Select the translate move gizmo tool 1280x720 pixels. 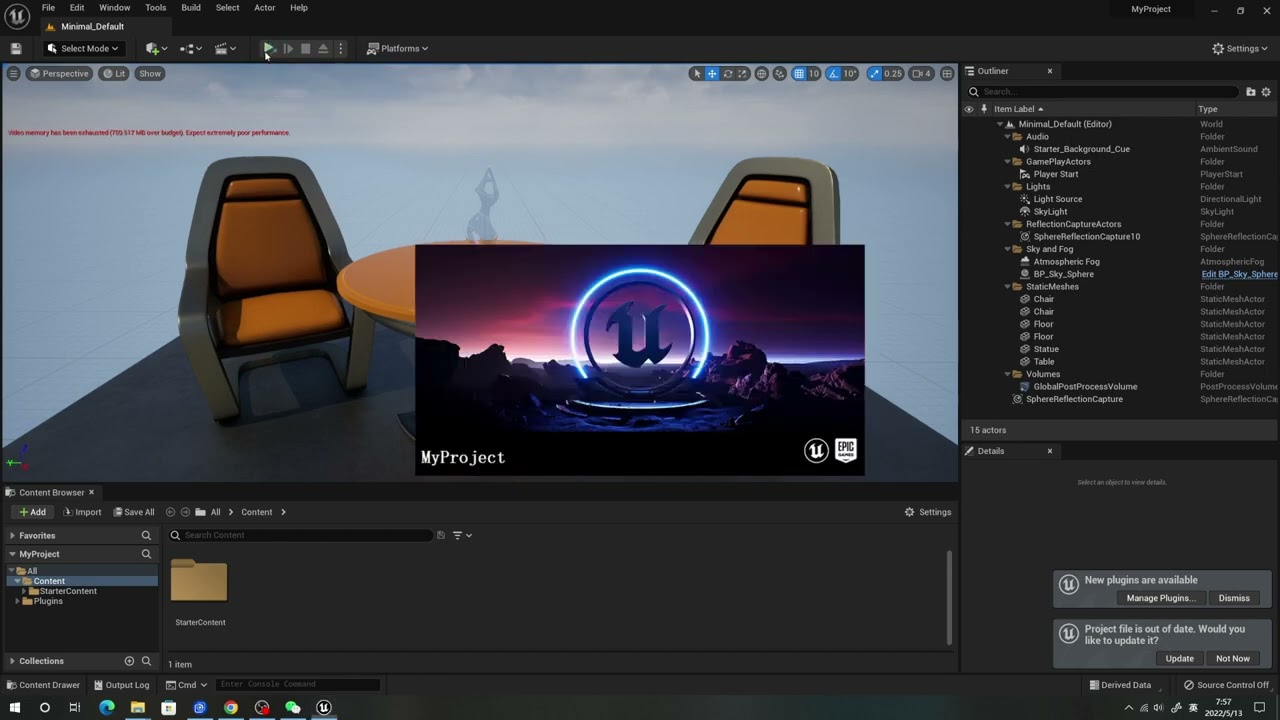[x=712, y=73]
